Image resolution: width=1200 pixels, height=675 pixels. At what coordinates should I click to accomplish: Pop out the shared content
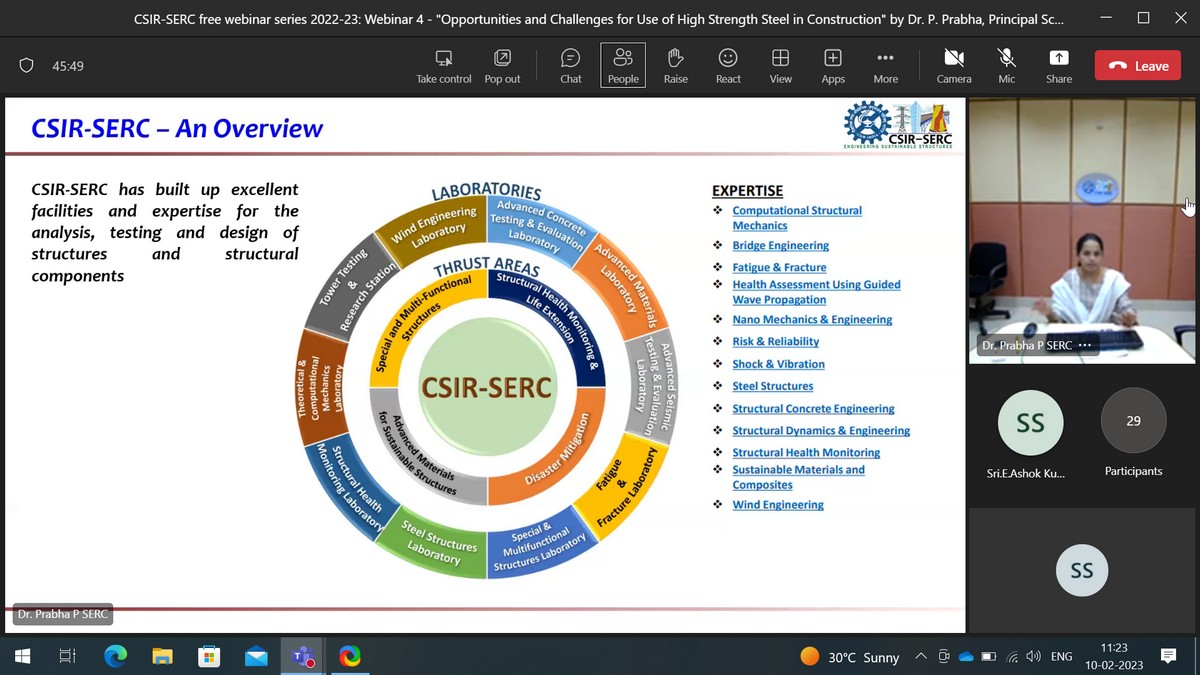point(502,66)
